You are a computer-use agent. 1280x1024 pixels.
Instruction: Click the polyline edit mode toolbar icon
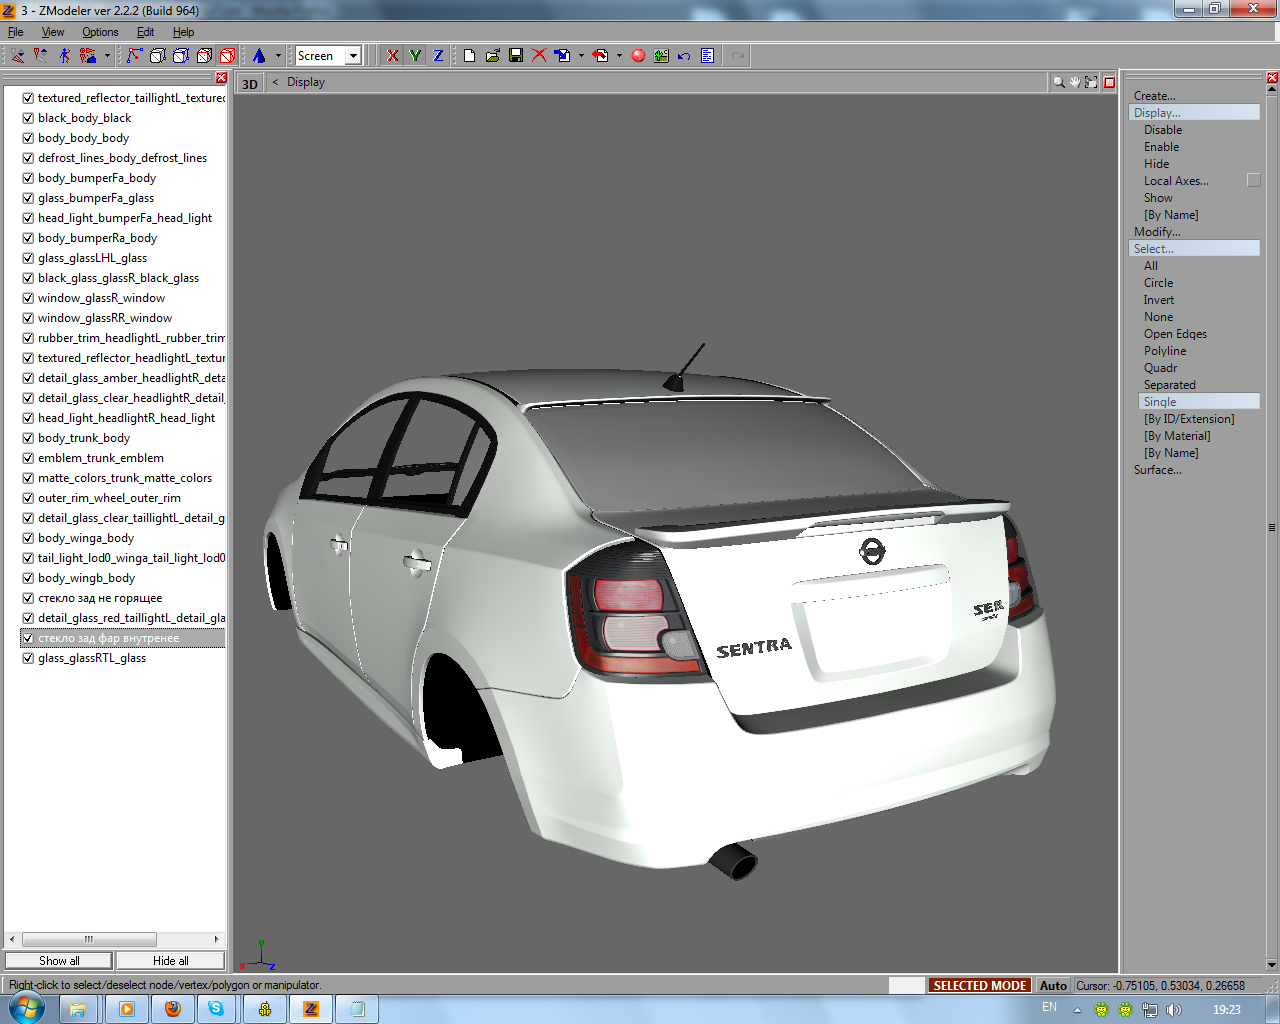[x=135, y=56]
